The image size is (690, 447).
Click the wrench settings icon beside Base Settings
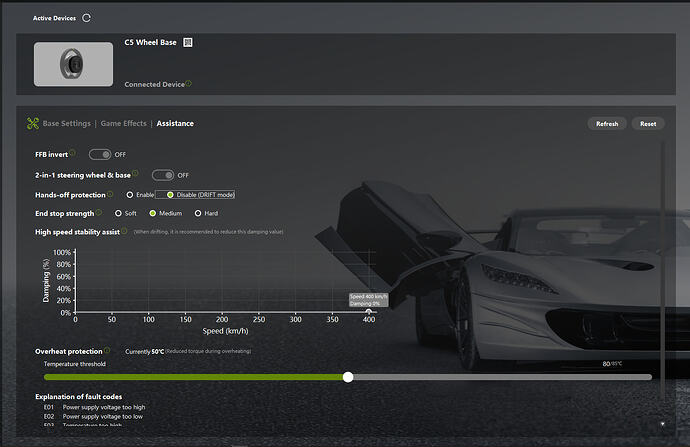point(33,124)
